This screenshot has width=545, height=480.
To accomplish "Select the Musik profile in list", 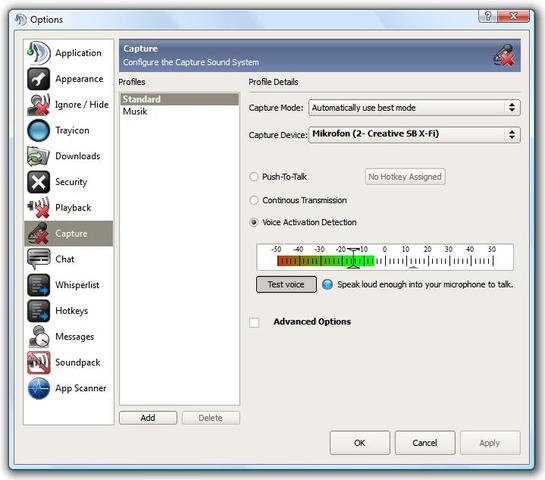I will 179,112.
